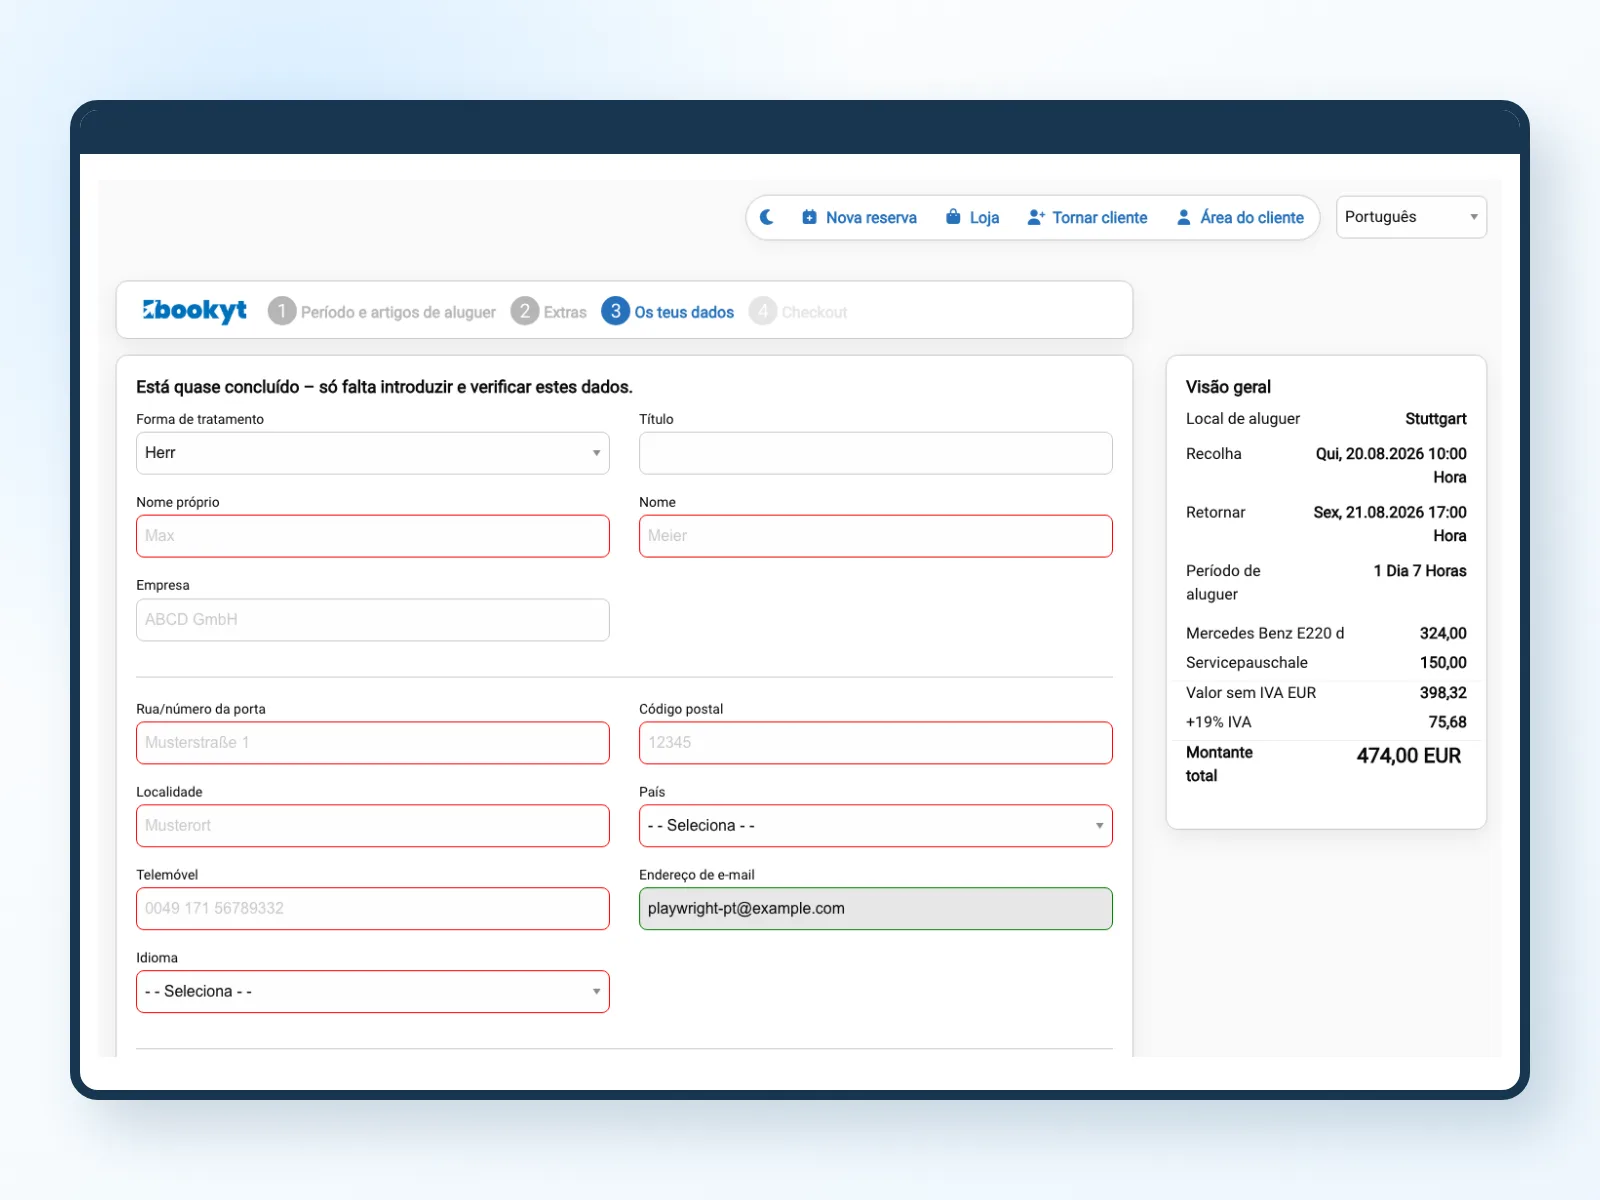Viewport: 1600px width, 1200px height.
Task: Click the Área do cliente person icon
Action: pos(1184,217)
